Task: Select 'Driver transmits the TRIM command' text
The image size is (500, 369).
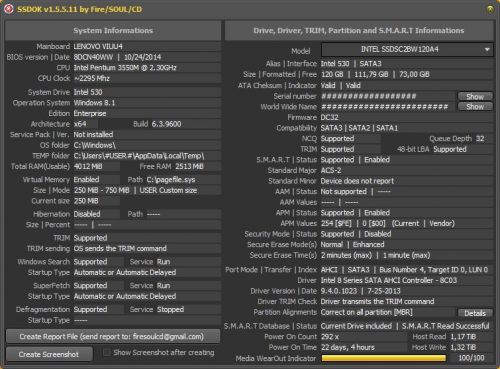Action: [x=377, y=302]
